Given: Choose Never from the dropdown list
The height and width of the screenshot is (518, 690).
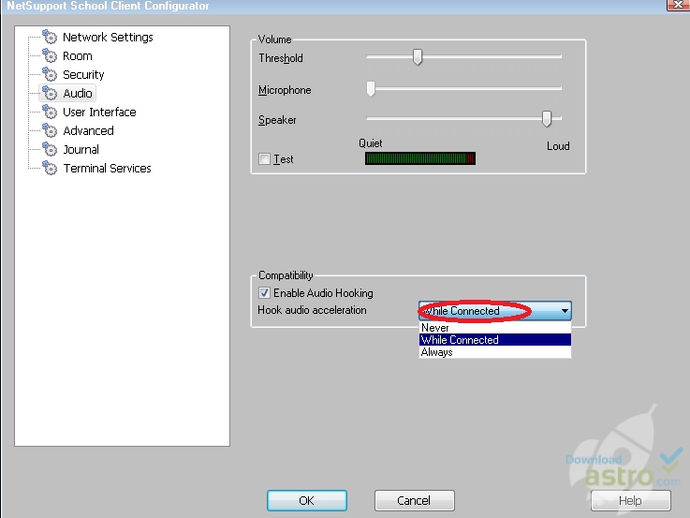Looking at the screenshot, I should pos(495,327).
